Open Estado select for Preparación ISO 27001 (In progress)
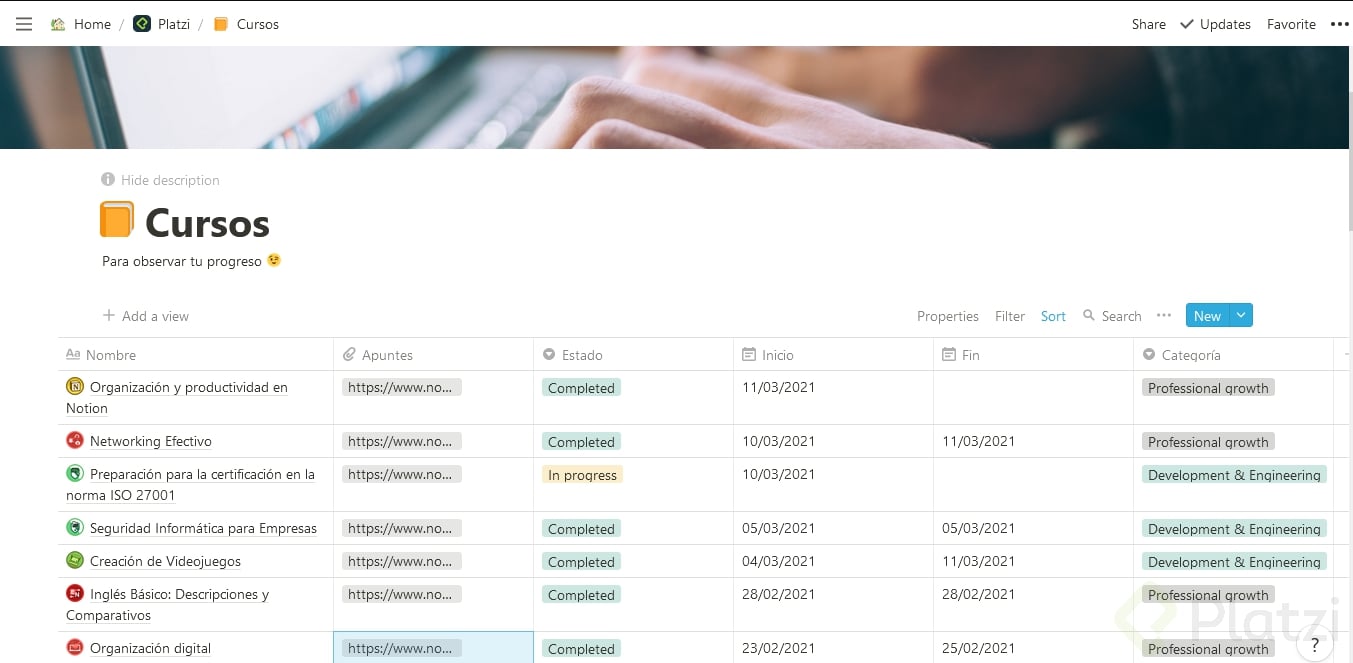This screenshot has height=663, width=1353. tap(582, 475)
